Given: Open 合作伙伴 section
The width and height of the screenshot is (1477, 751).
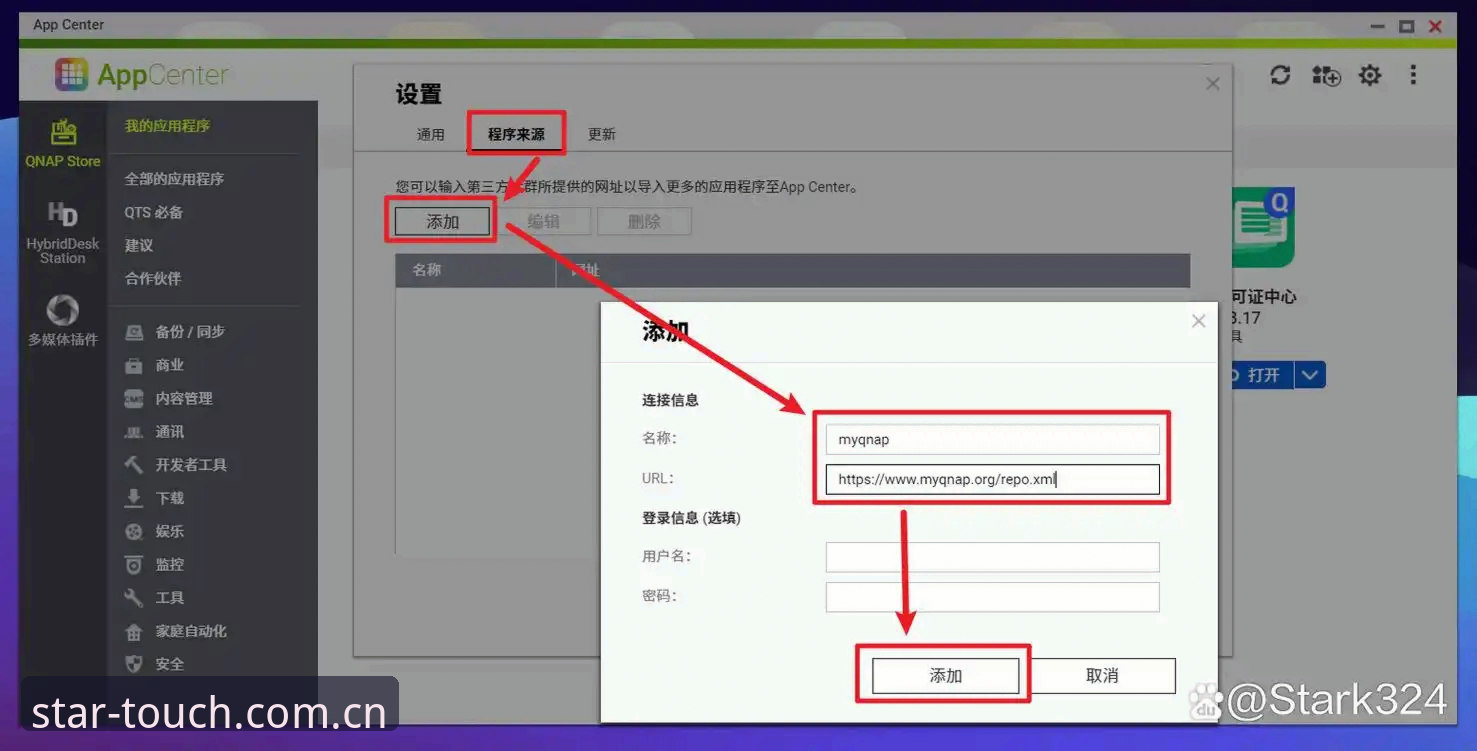Looking at the screenshot, I should (153, 278).
